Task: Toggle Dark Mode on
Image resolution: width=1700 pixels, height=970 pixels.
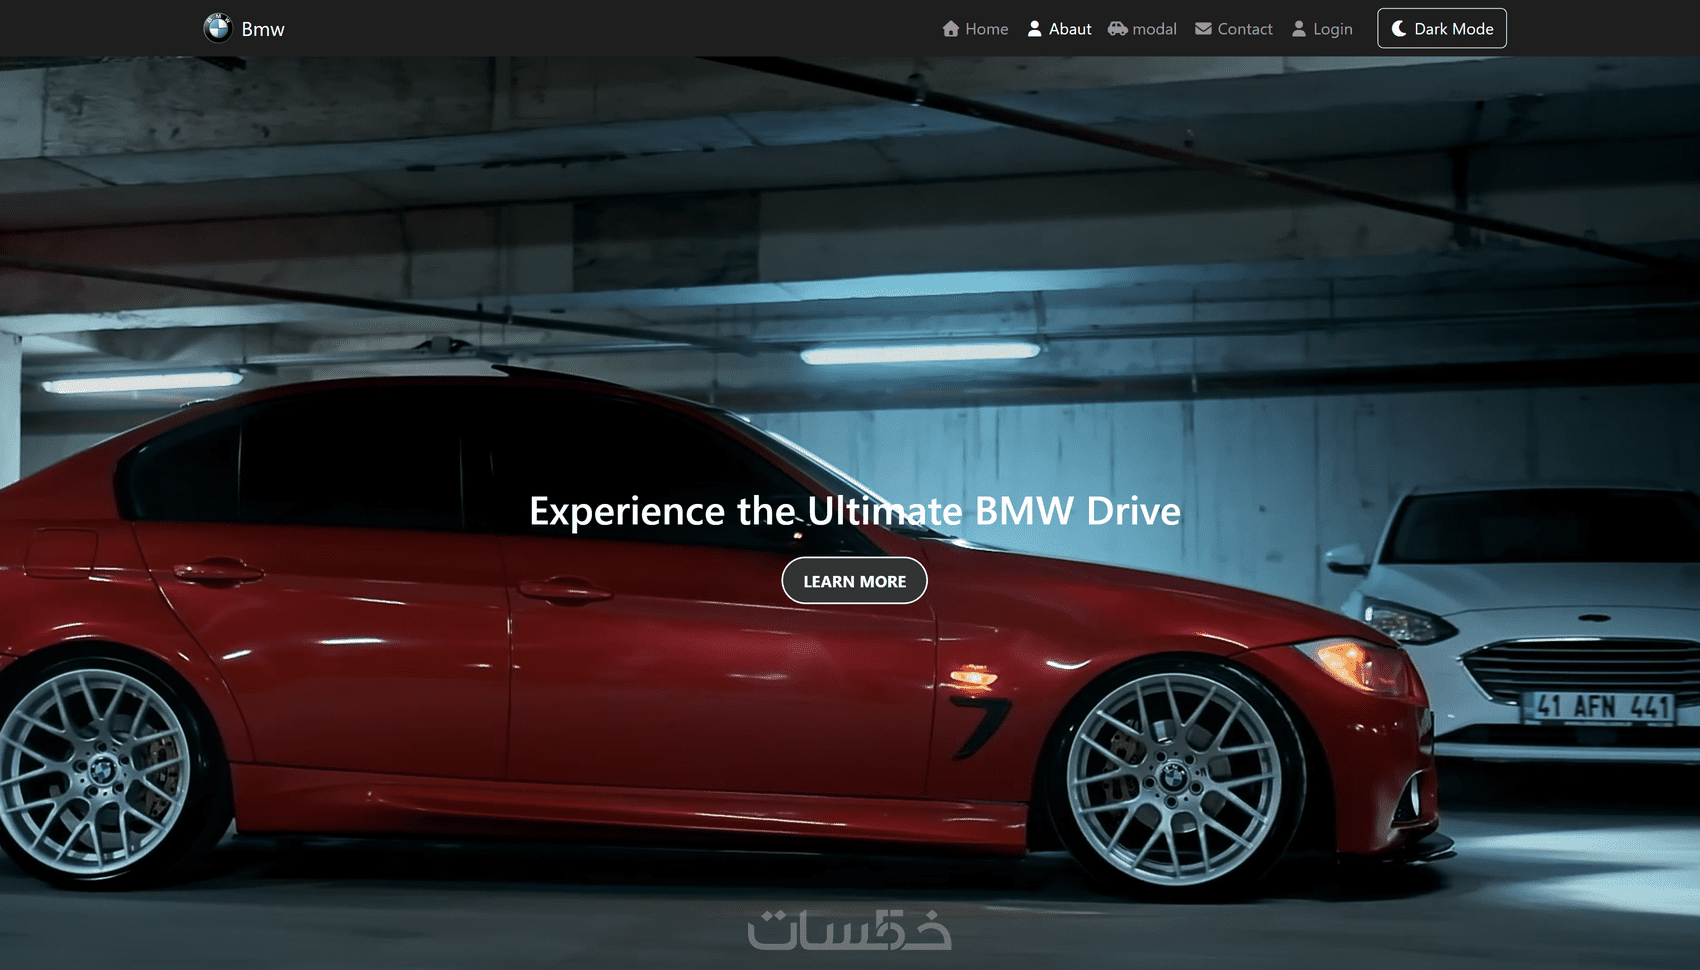Action: pos(1442,28)
